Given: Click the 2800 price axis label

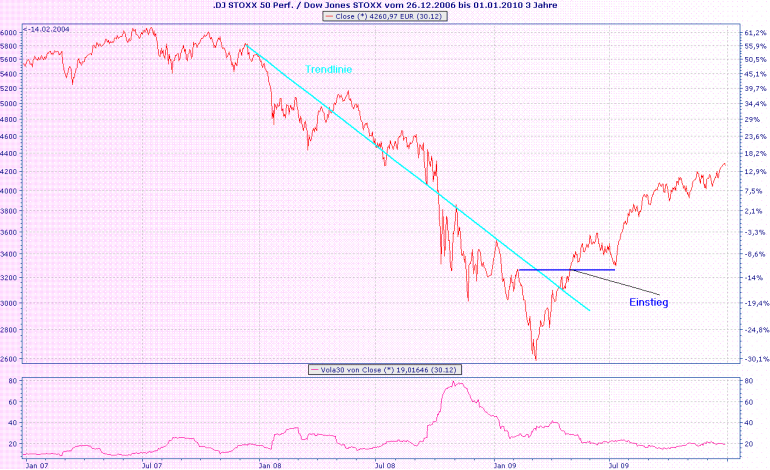Looking at the screenshot, I should (x=8, y=330).
